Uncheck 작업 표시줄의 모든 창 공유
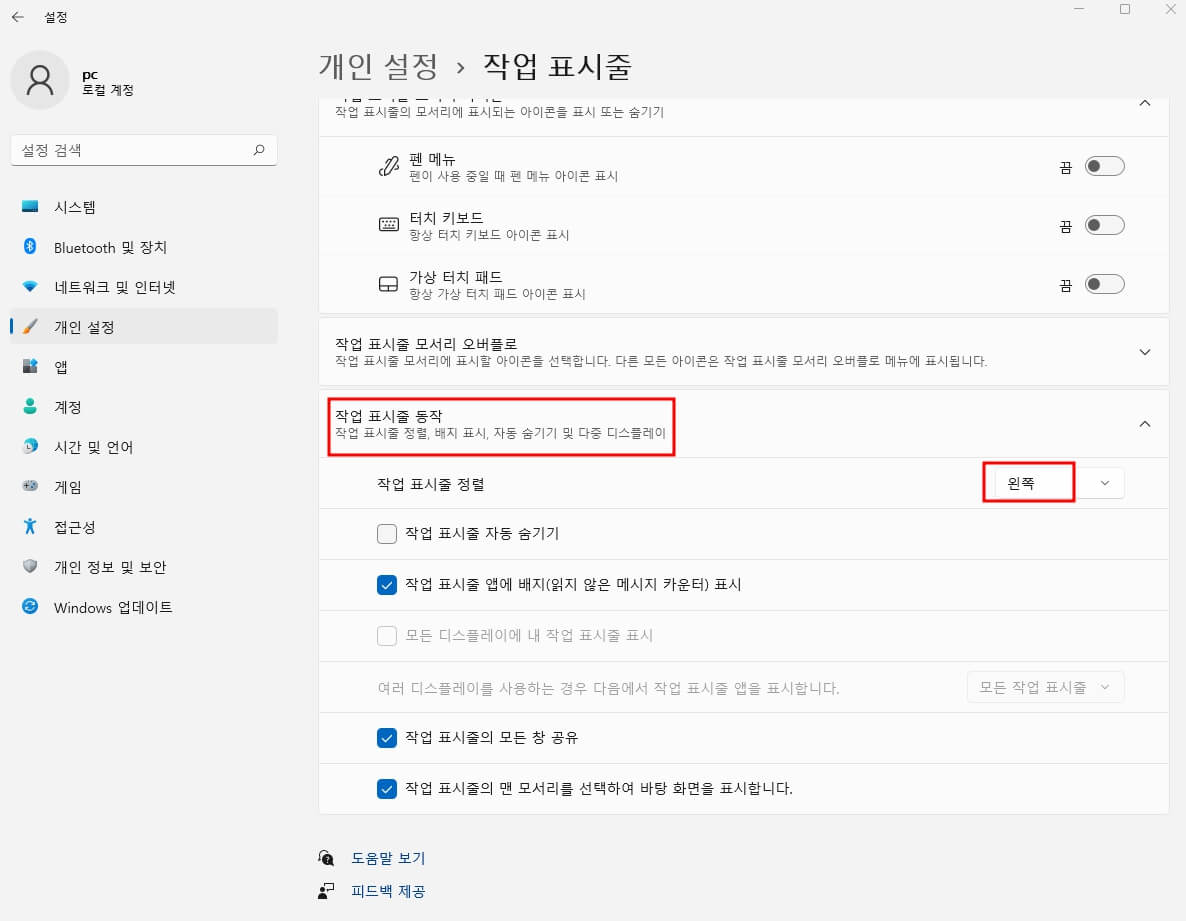Screen dimensions: 1186x921 pos(387,738)
